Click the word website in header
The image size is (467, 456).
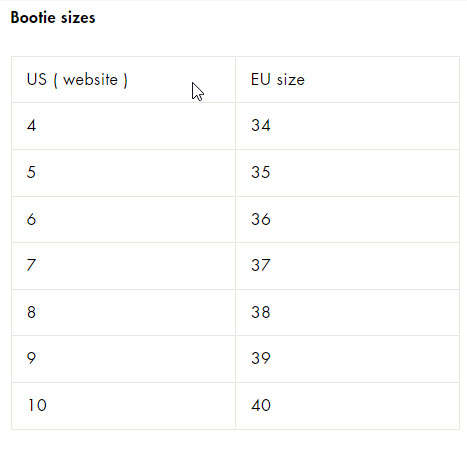pyautogui.click(x=90, y=80)
